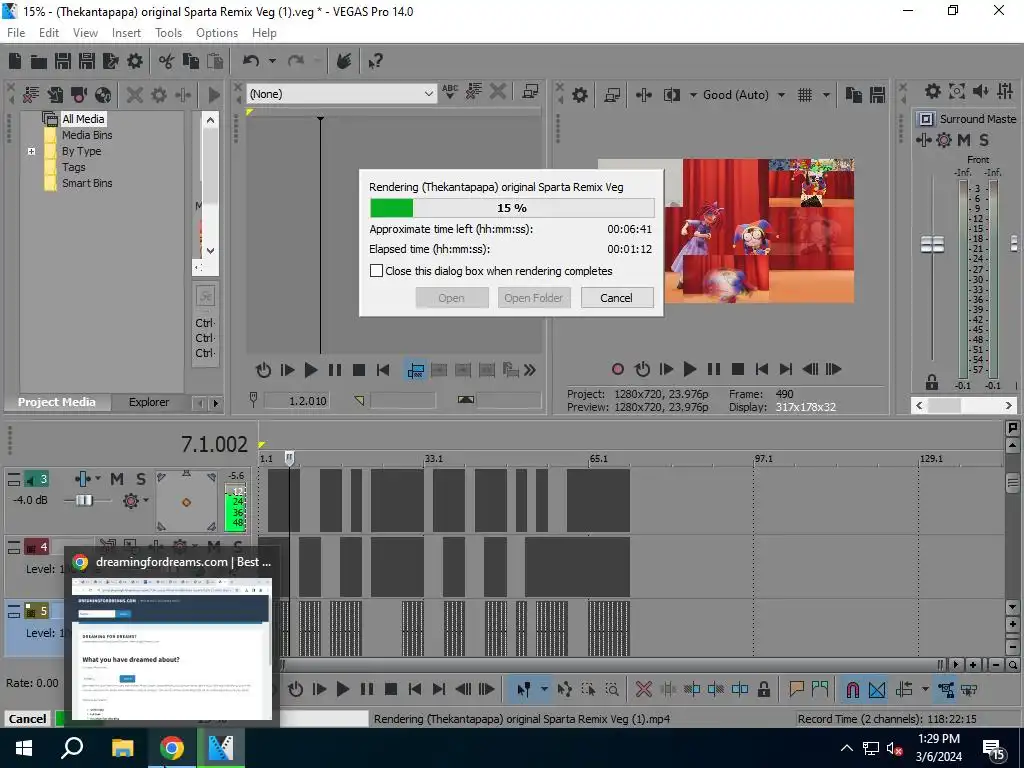Click the Save As icon in toolbar
Screen dimensions: 1024x768
(87, 61)
